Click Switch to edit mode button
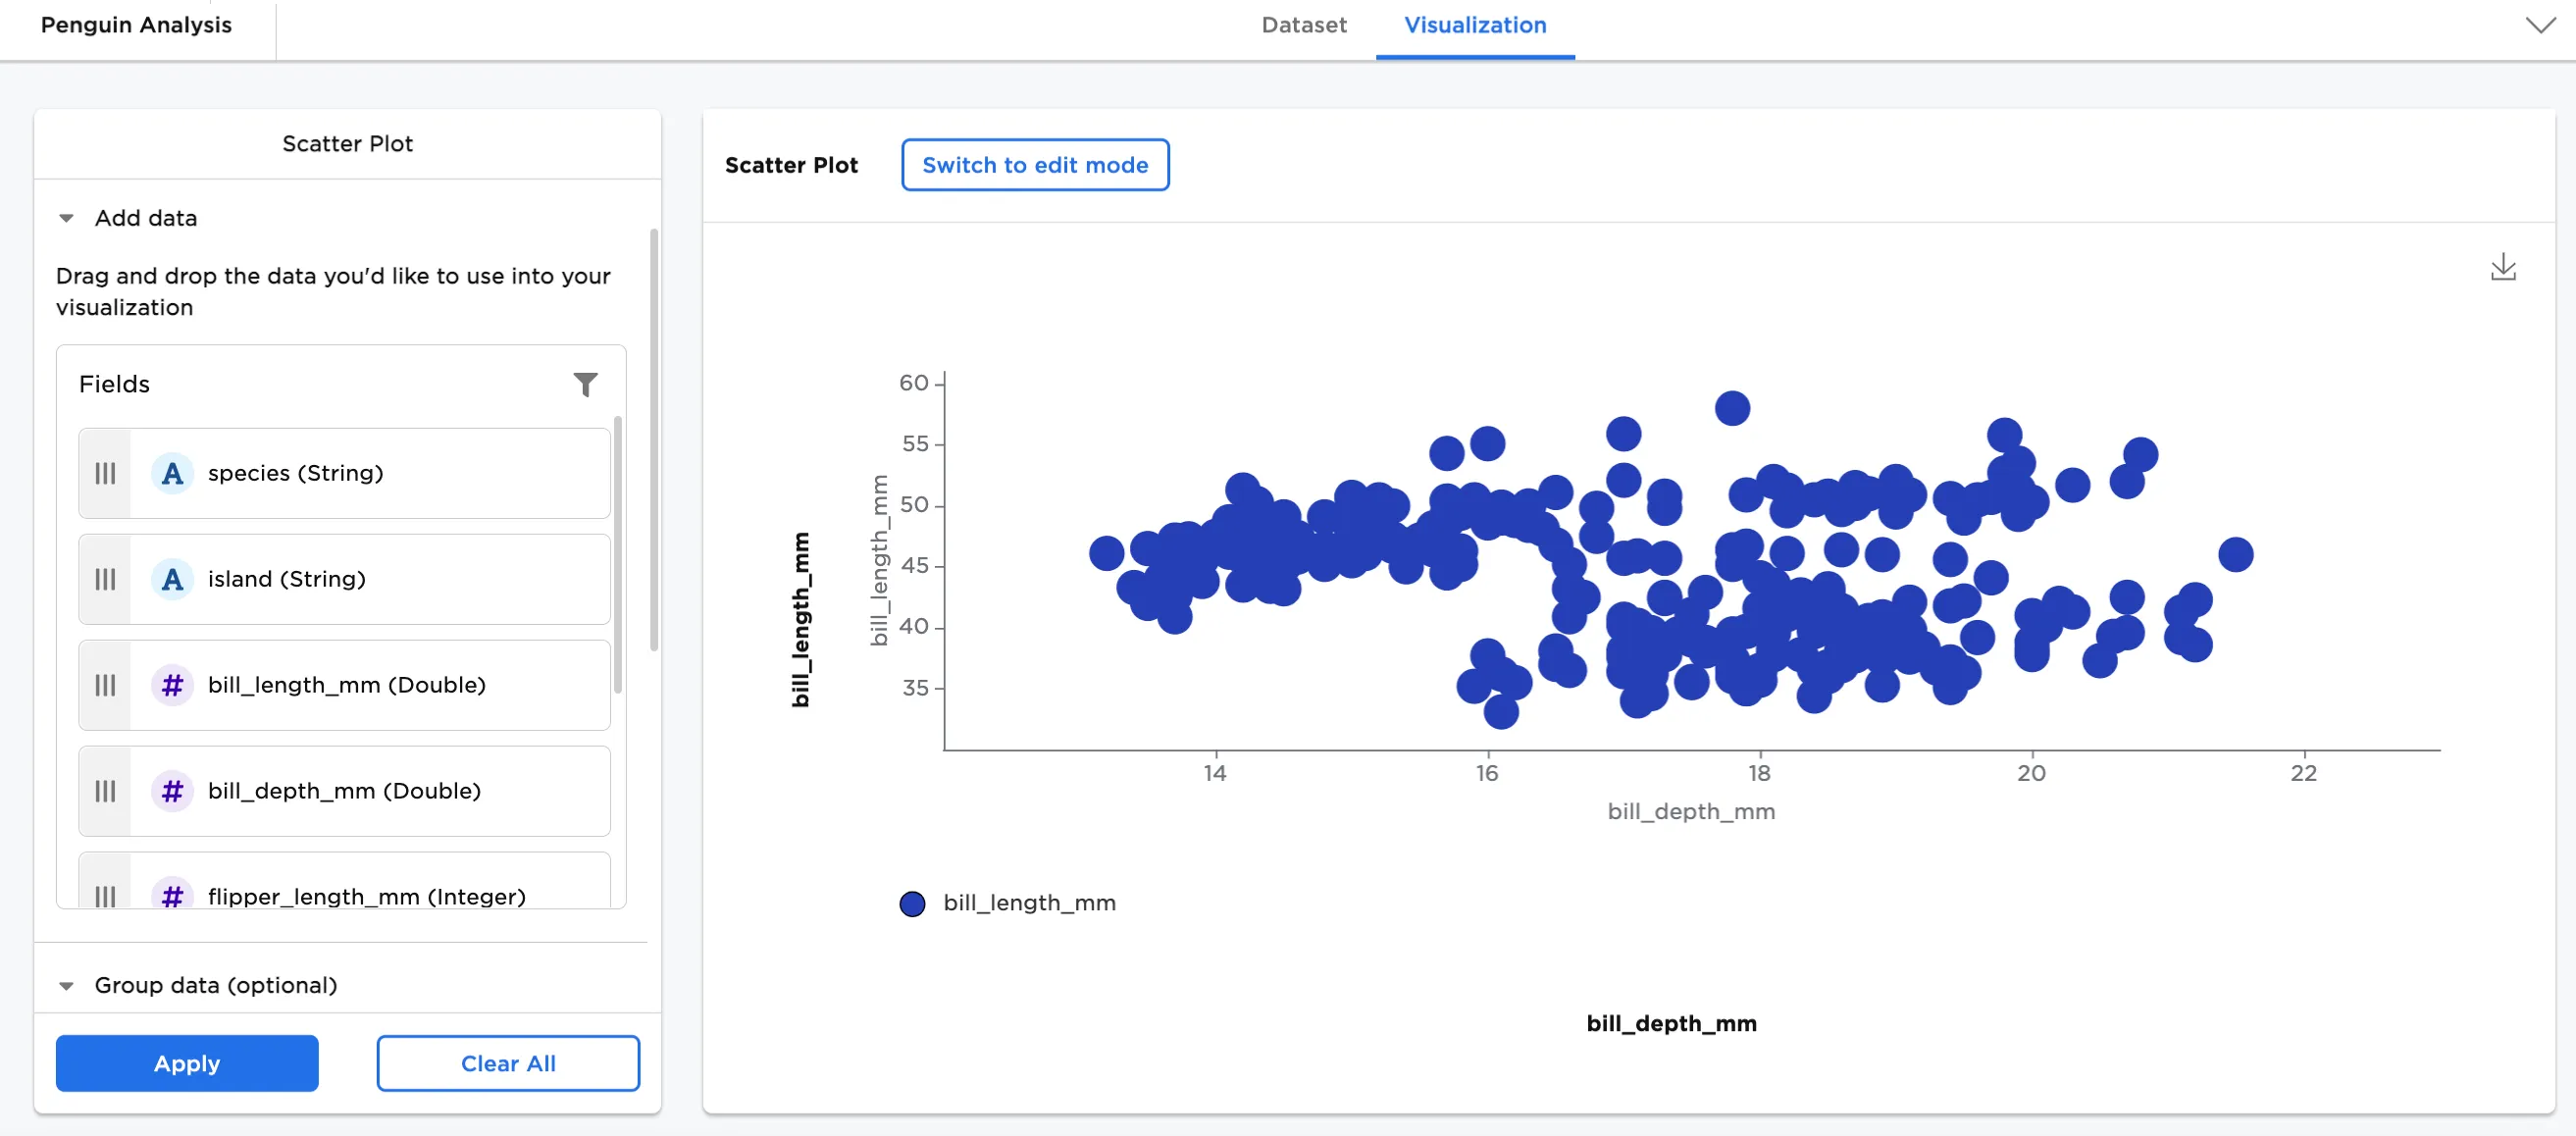This screenshot has width=2576, height=1136. pyautogui.click(x=1034, y=165)
